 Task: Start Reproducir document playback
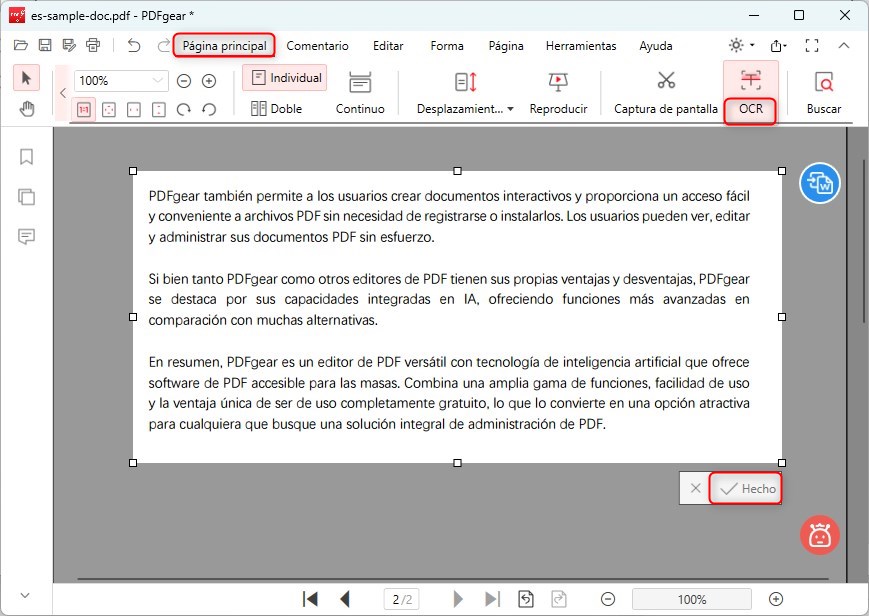pos(558,91)
